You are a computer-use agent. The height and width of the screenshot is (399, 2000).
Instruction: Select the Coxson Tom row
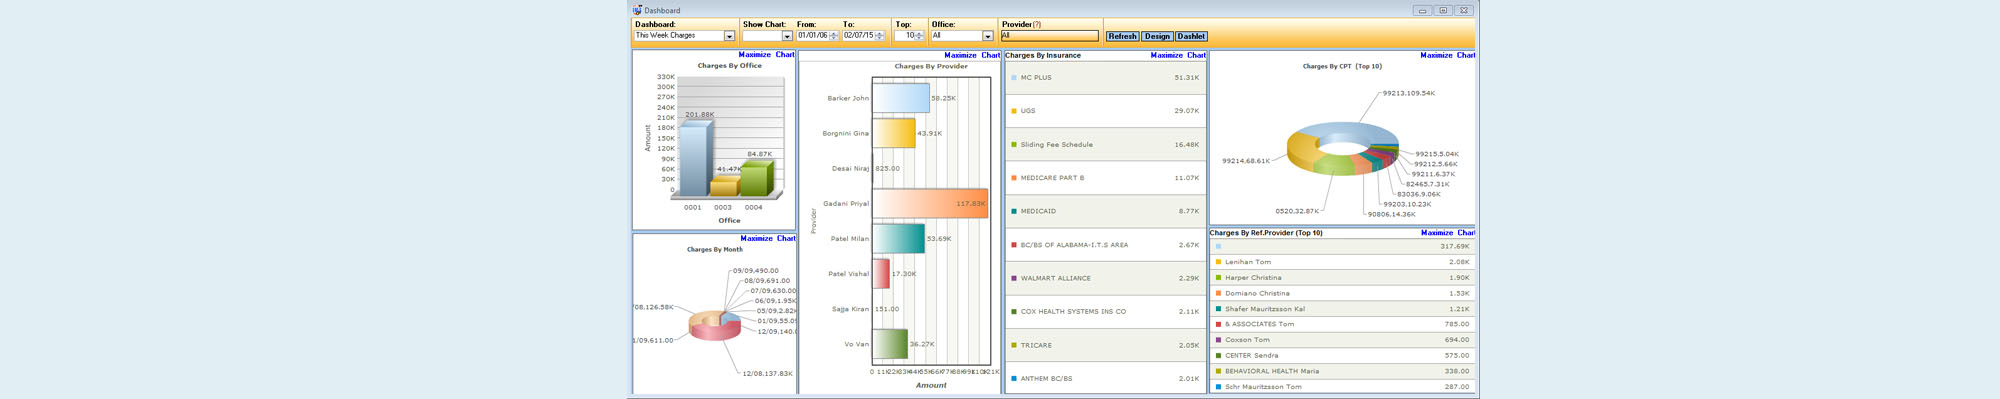pyautogui.click(x=1342, y=340)
